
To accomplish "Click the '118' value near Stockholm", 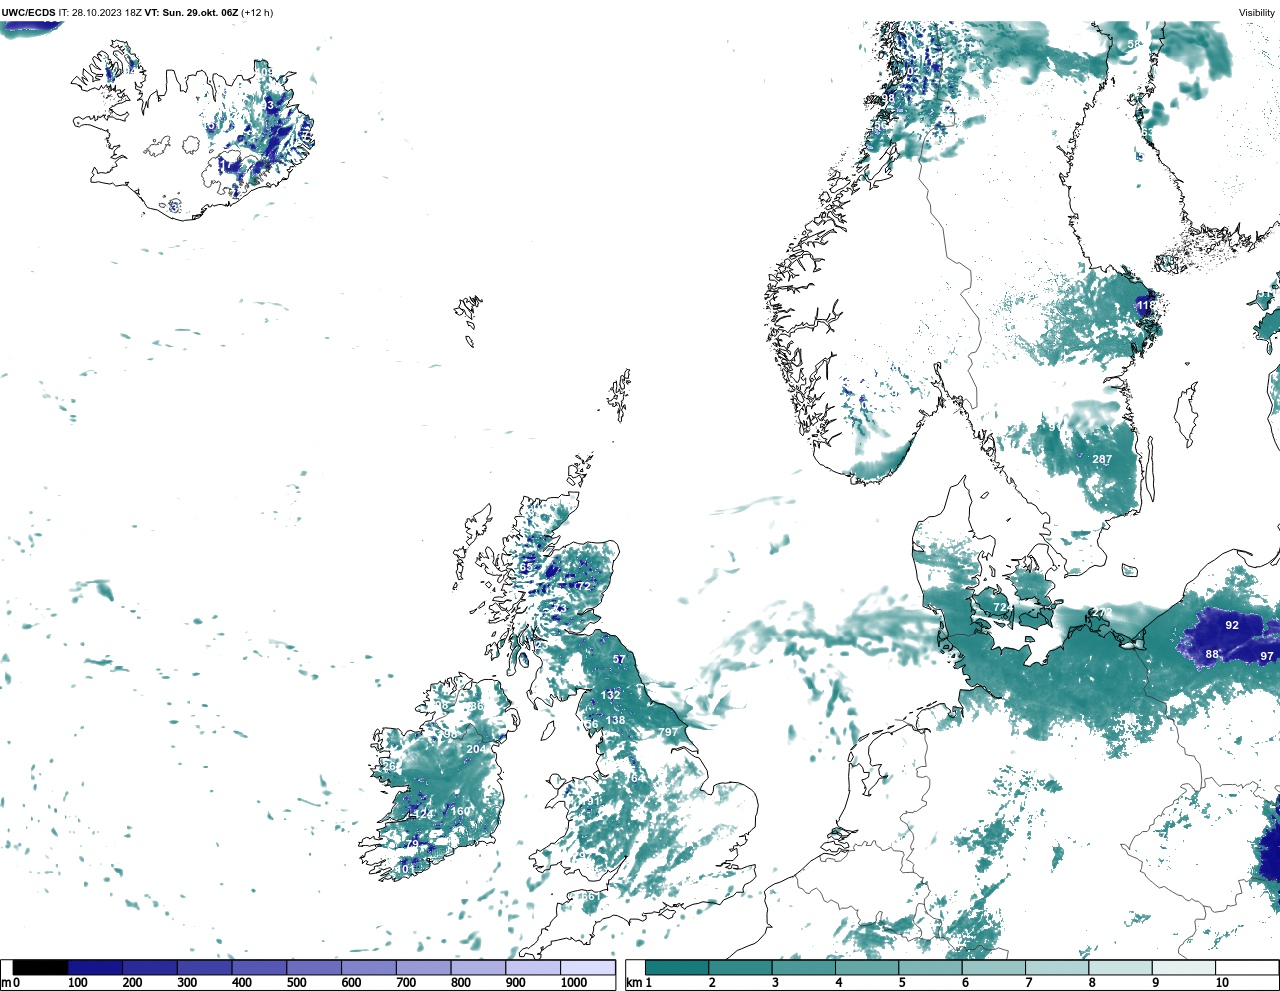I will pos(1146,305).
